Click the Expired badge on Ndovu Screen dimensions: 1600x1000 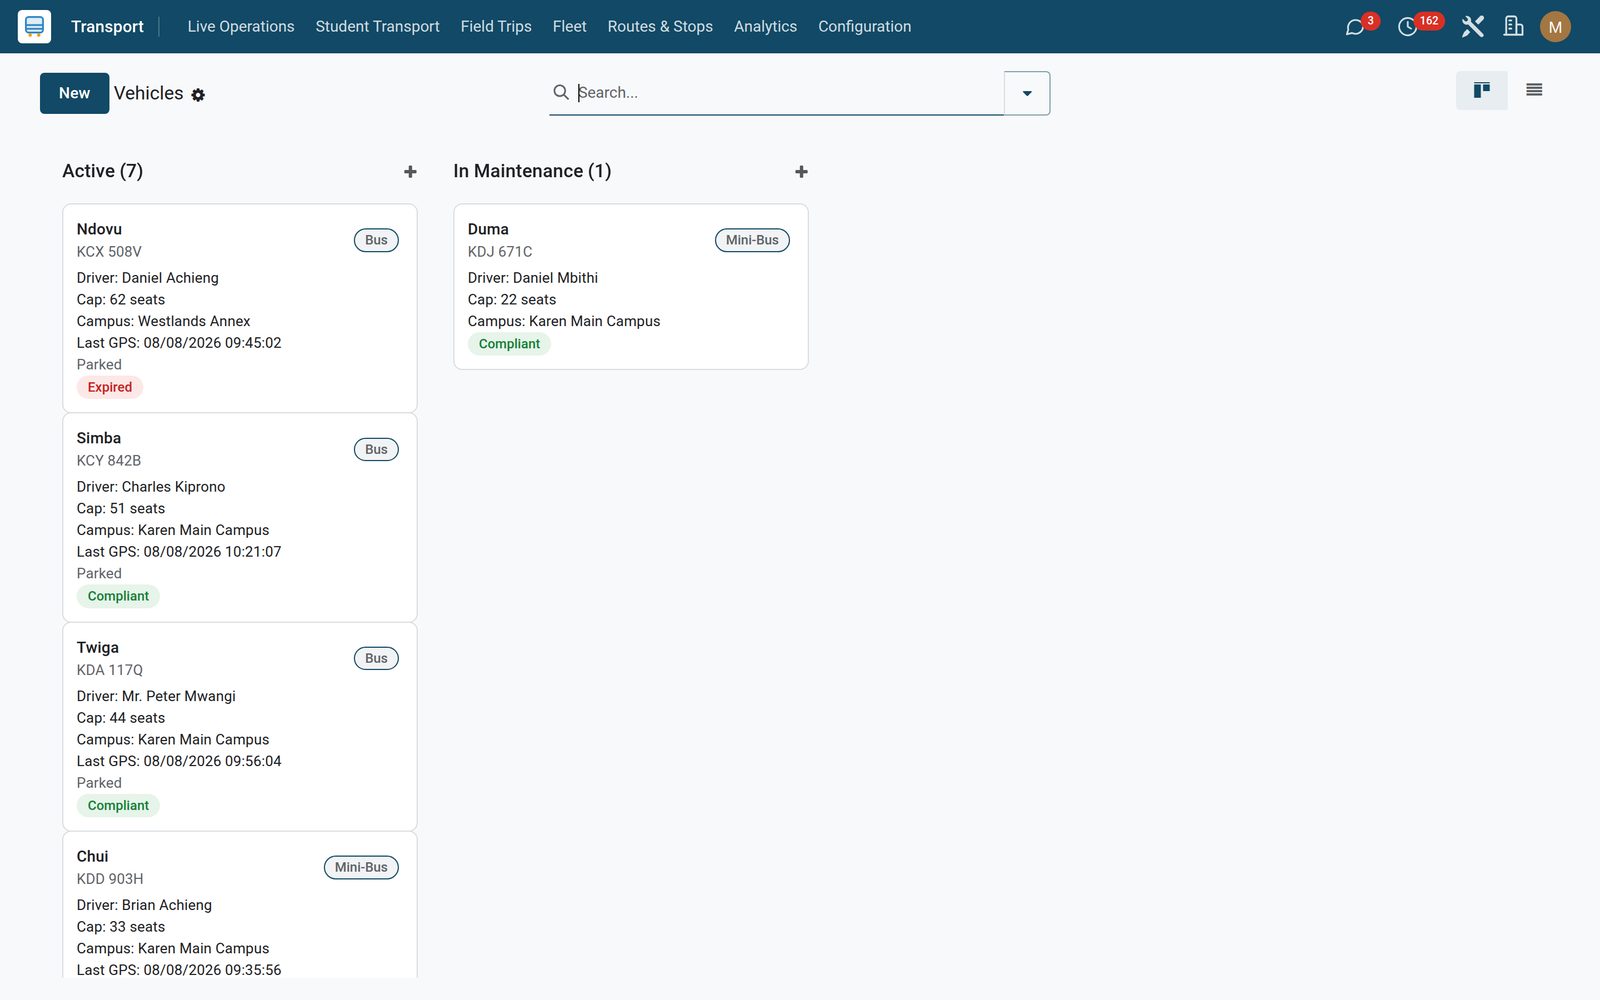[x=110, y=387]
